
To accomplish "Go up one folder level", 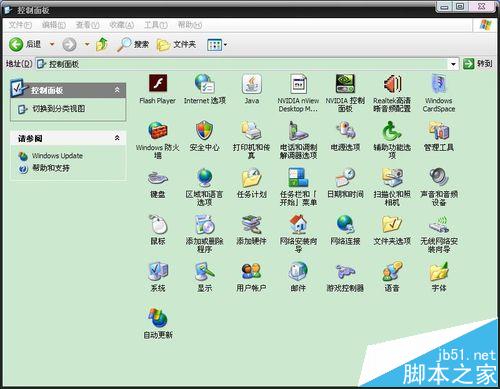I will point(102,44).
